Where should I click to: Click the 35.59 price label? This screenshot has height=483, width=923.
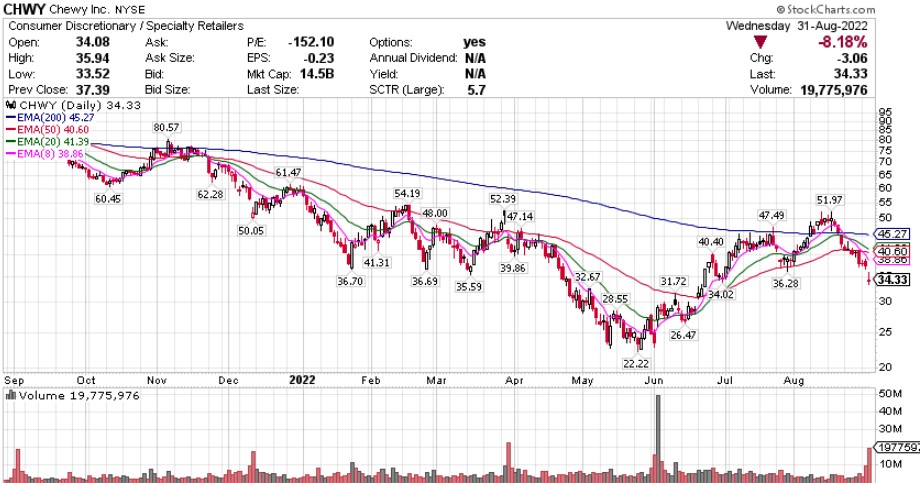tap(469, 287)
